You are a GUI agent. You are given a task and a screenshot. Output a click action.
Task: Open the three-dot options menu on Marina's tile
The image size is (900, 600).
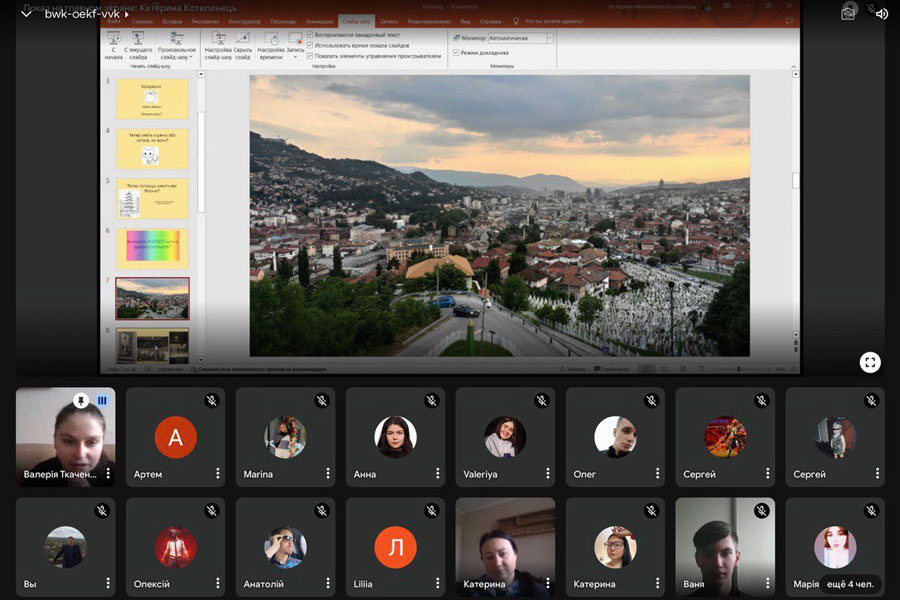point(327,474)
